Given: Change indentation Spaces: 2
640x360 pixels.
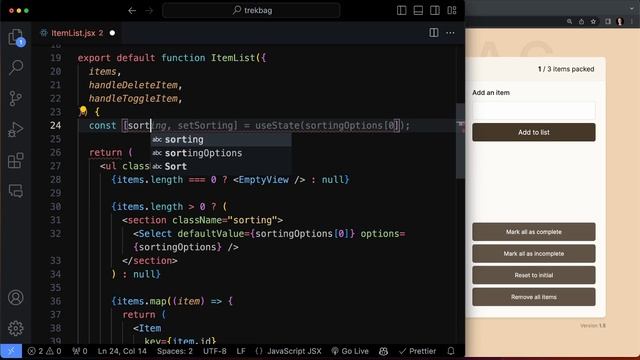Looking at the screenshot, I should [x=175, y=351].
